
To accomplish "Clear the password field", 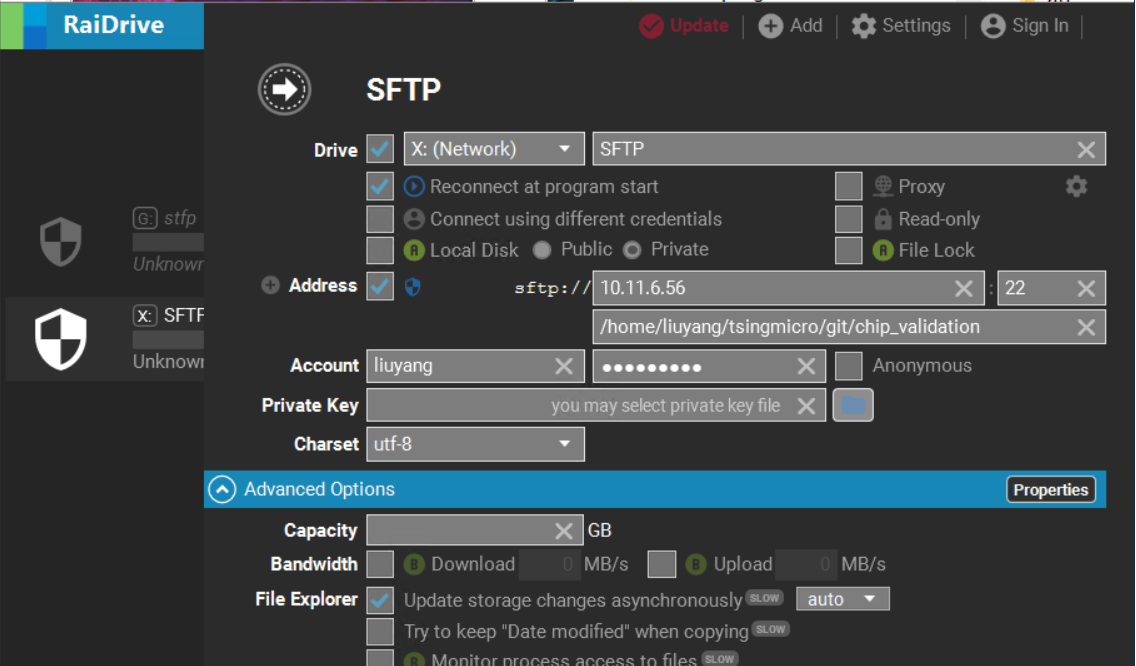I will (x=806, y=367).
